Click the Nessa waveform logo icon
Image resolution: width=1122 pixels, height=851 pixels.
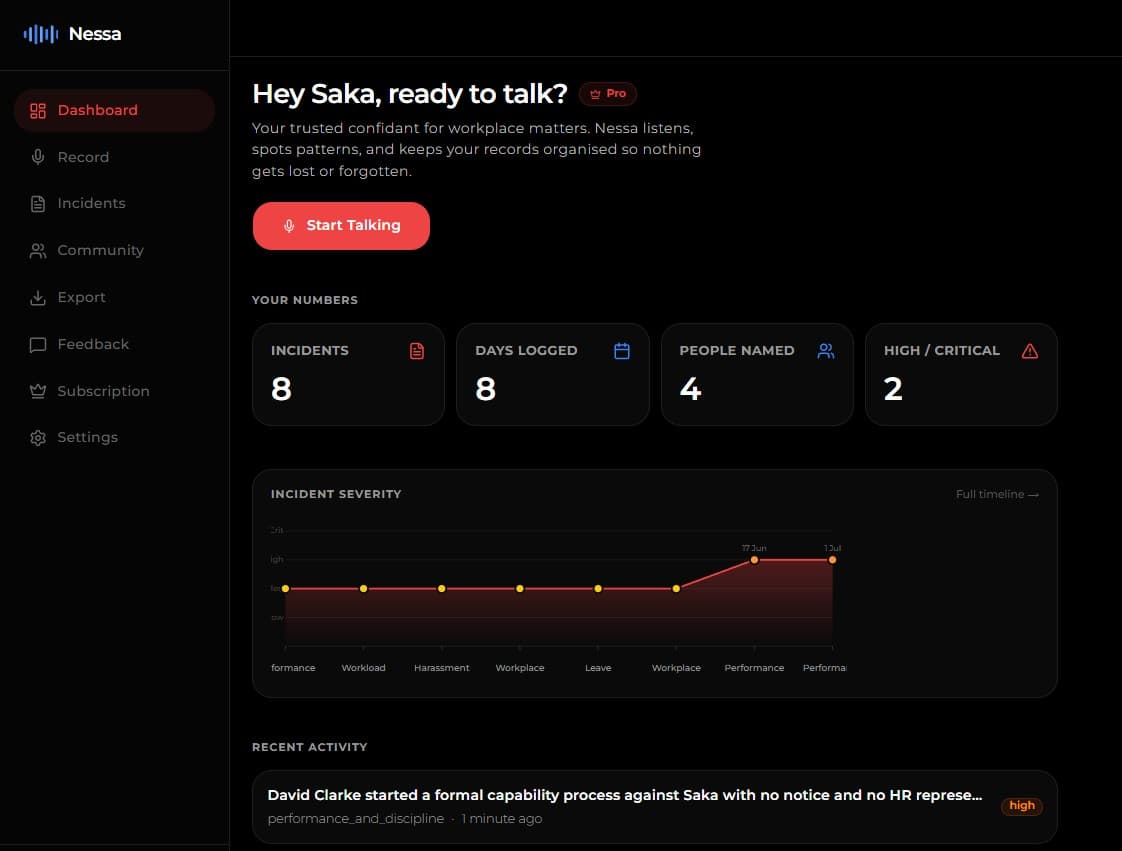point(41,34)
